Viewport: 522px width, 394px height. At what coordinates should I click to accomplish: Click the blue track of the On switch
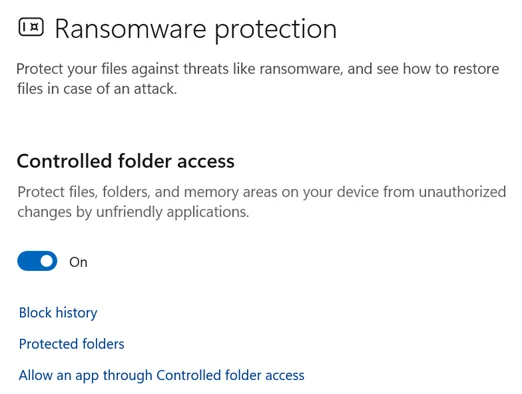pos(28,261)
